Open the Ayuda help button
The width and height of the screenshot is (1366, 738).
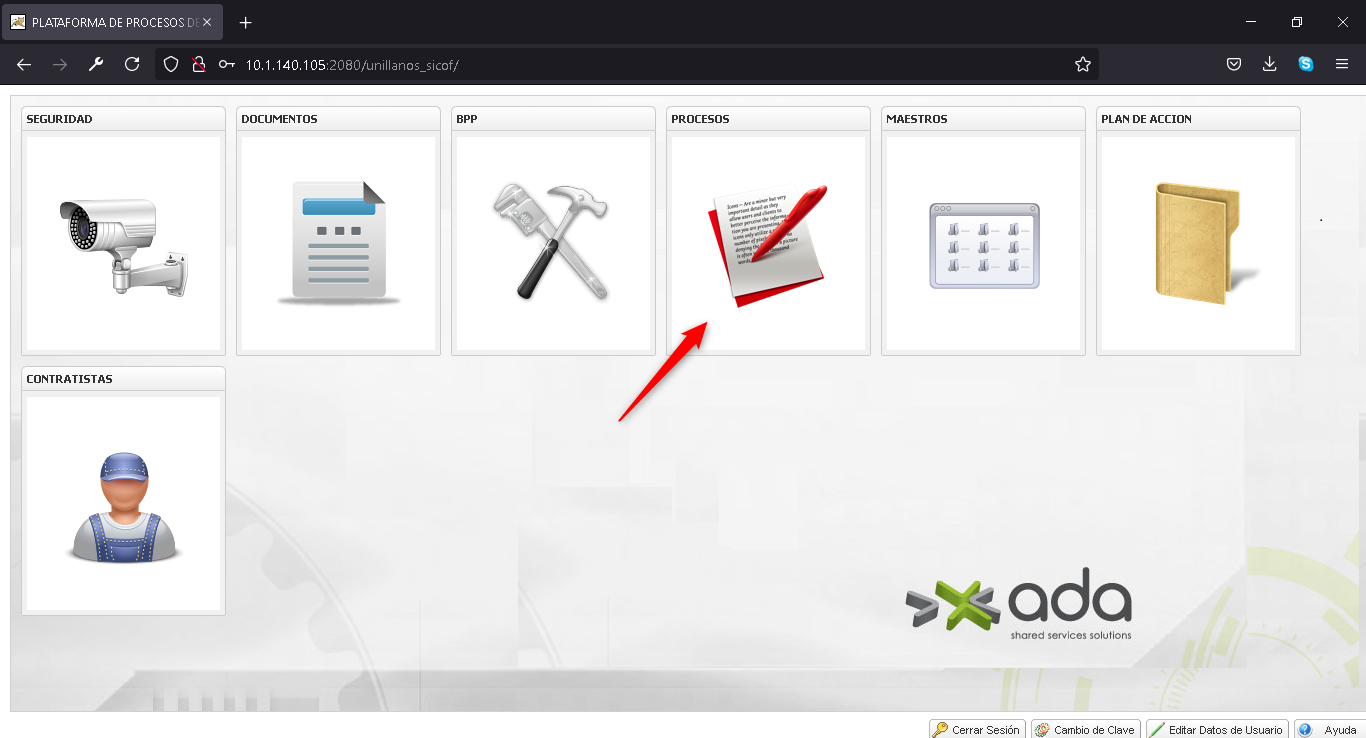click(1329, 730)
